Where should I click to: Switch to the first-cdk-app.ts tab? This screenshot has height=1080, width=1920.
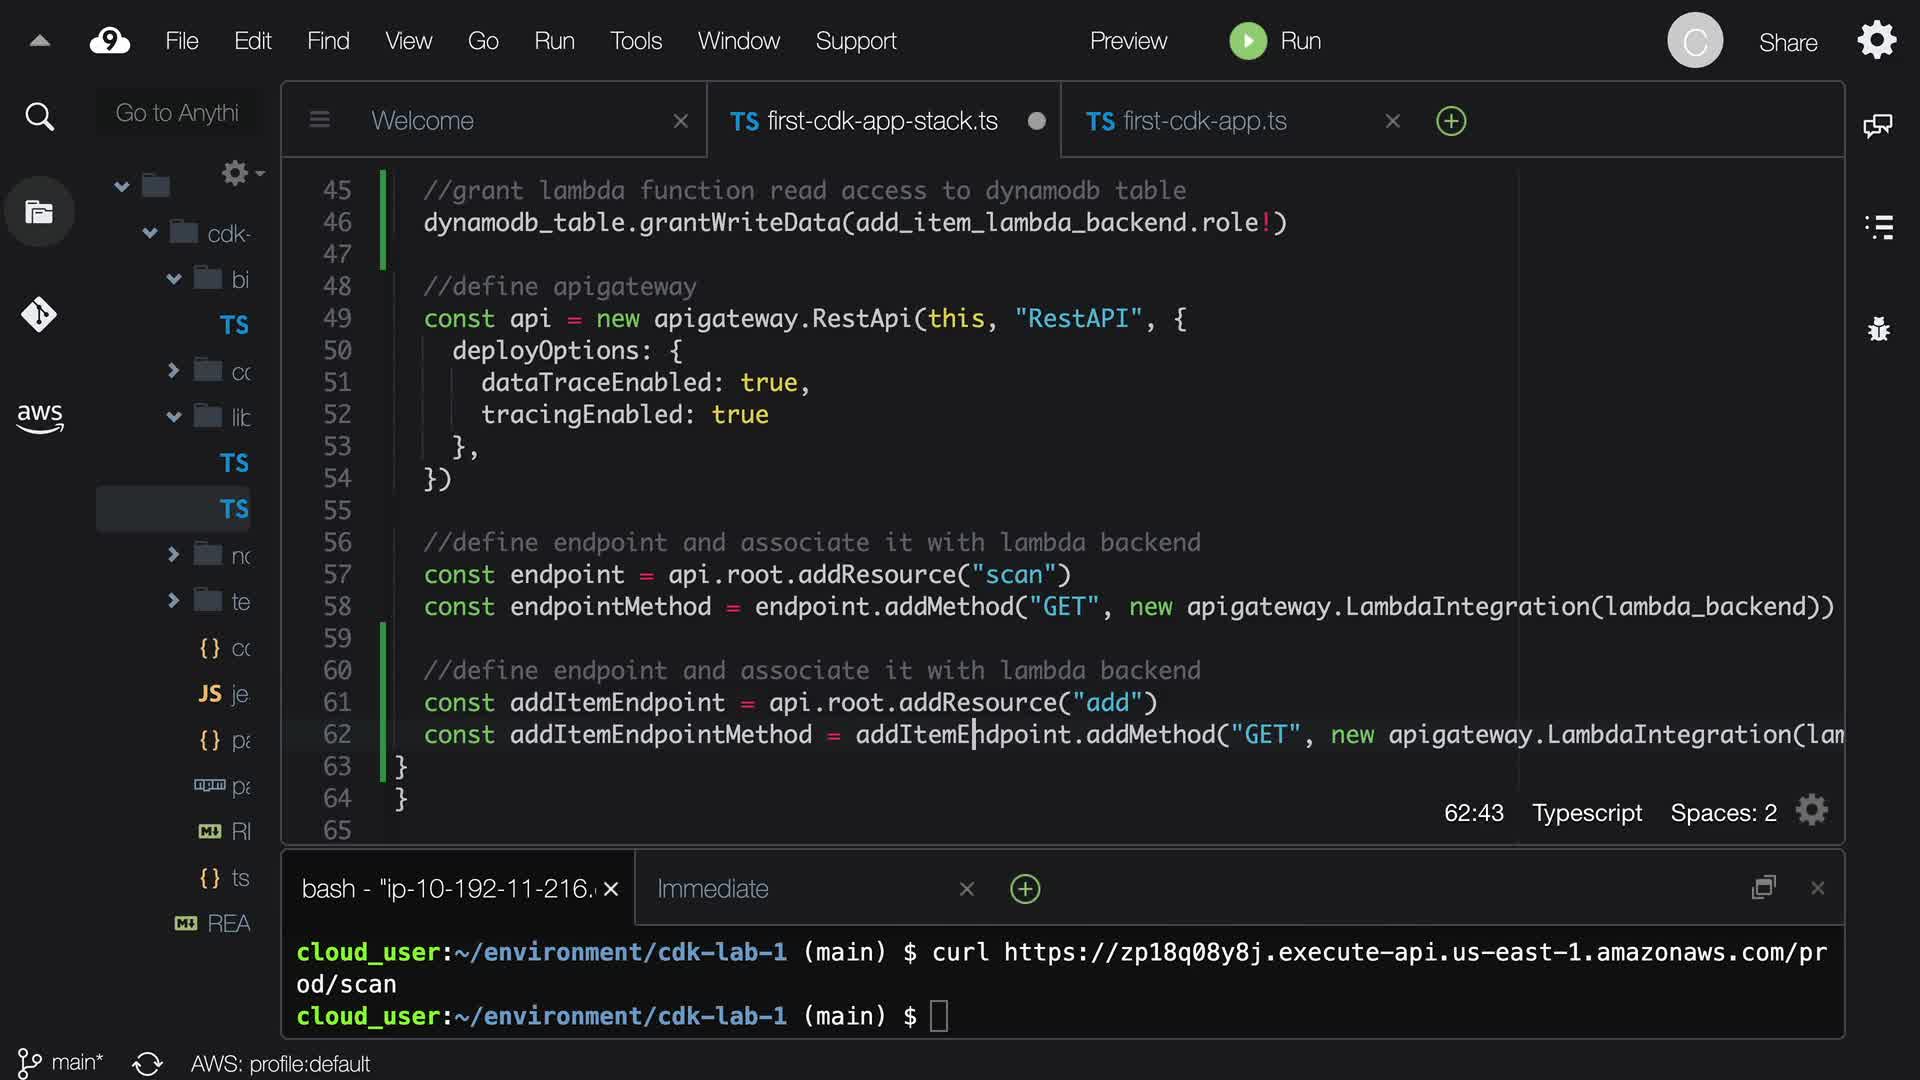pyautogui.click(x=1204, y=121)
